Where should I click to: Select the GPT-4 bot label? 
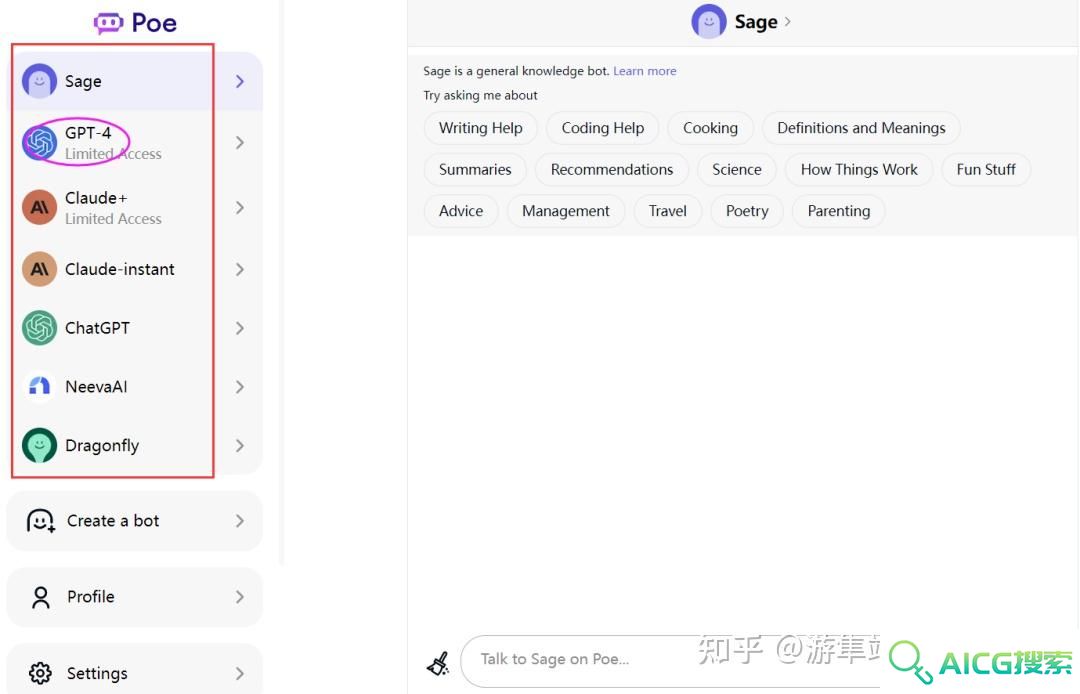point(88,132)
